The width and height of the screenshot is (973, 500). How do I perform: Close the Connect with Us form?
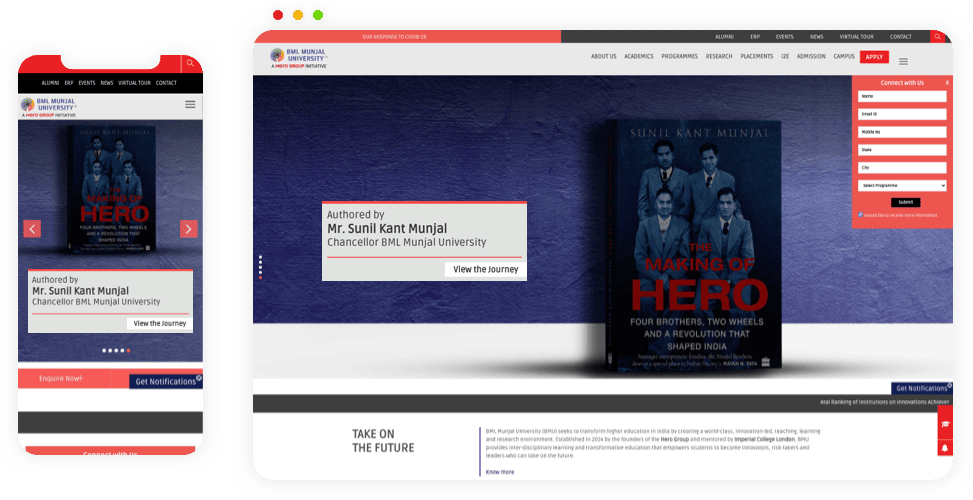pos(947,83)
